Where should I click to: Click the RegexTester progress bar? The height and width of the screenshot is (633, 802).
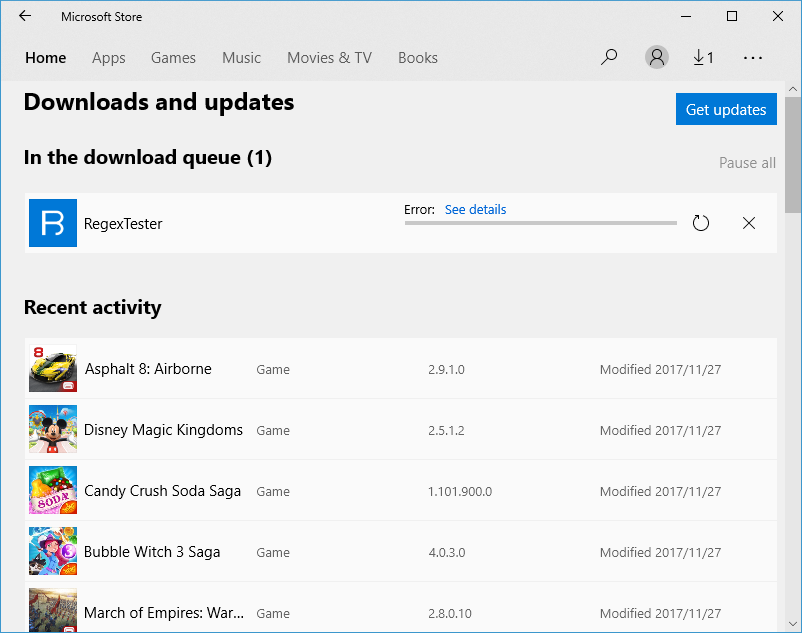click(541, 223)
